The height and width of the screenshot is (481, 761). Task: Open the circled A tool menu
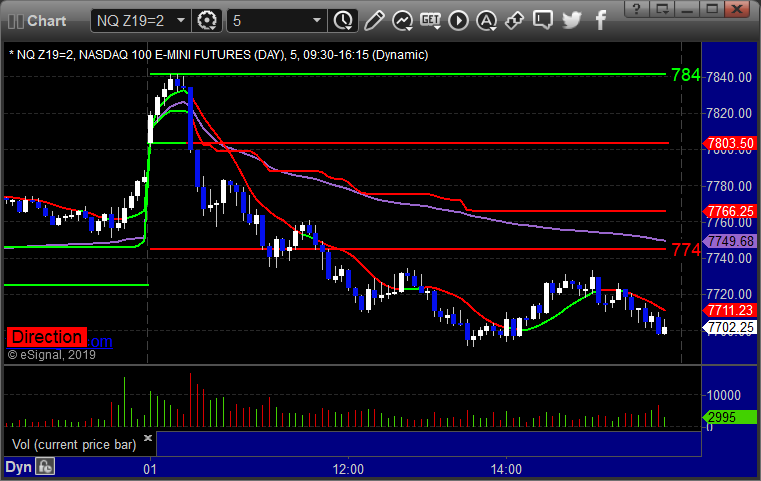(486, 21)
